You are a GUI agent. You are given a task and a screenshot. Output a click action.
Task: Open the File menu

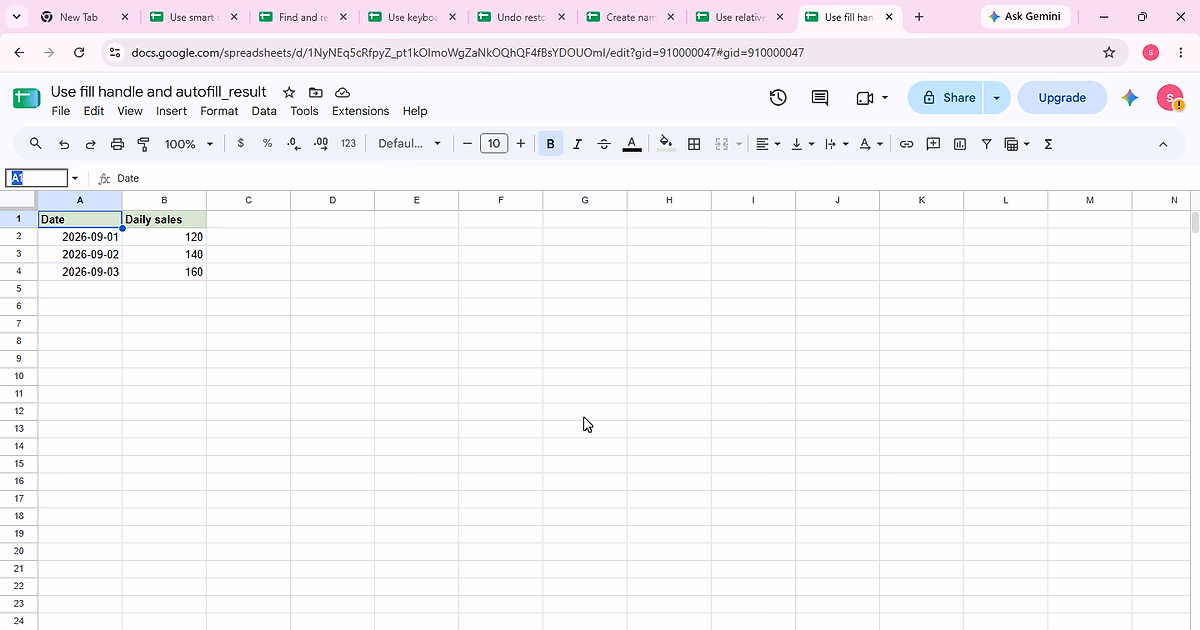[x=61, y=111]
